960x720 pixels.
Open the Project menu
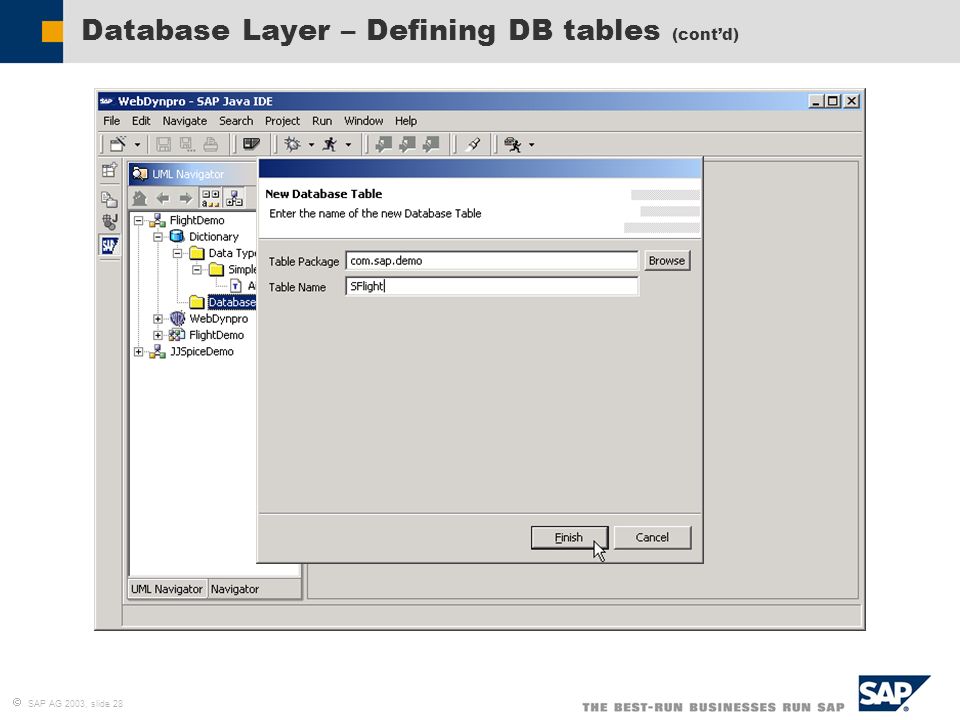pyautogui.click(x=282, y=121)
